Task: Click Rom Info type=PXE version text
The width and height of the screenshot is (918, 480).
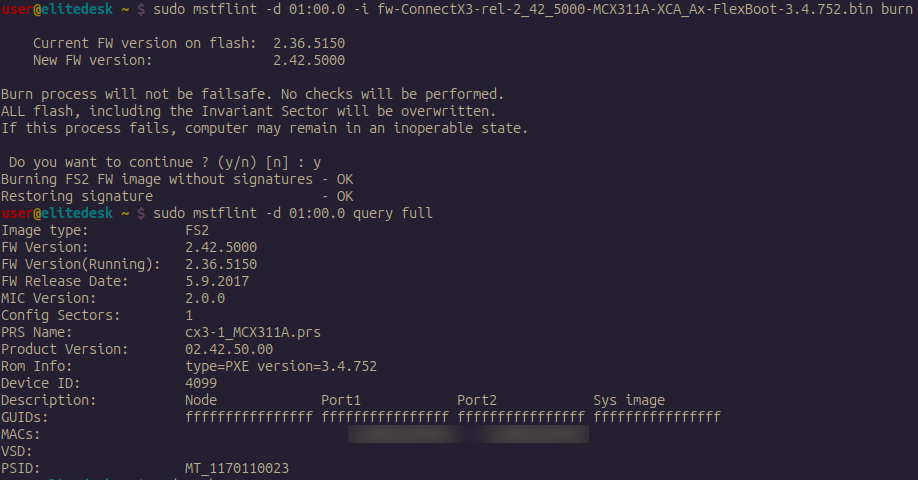Action: coord(281,366)
